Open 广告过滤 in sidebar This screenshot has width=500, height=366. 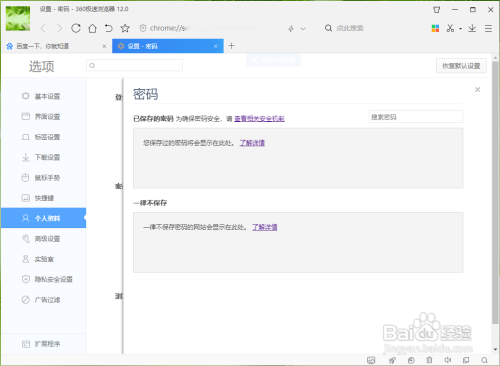[43, 300]
